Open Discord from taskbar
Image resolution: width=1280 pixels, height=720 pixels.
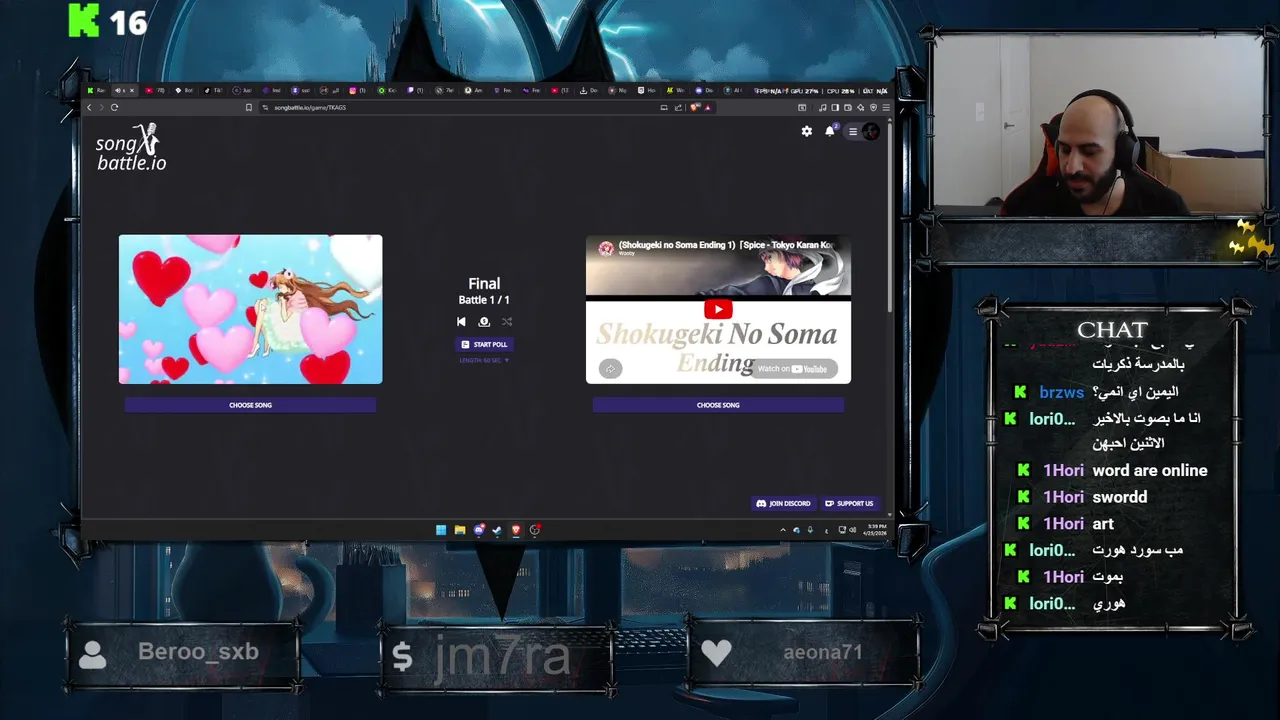click(x=479, y=530)
